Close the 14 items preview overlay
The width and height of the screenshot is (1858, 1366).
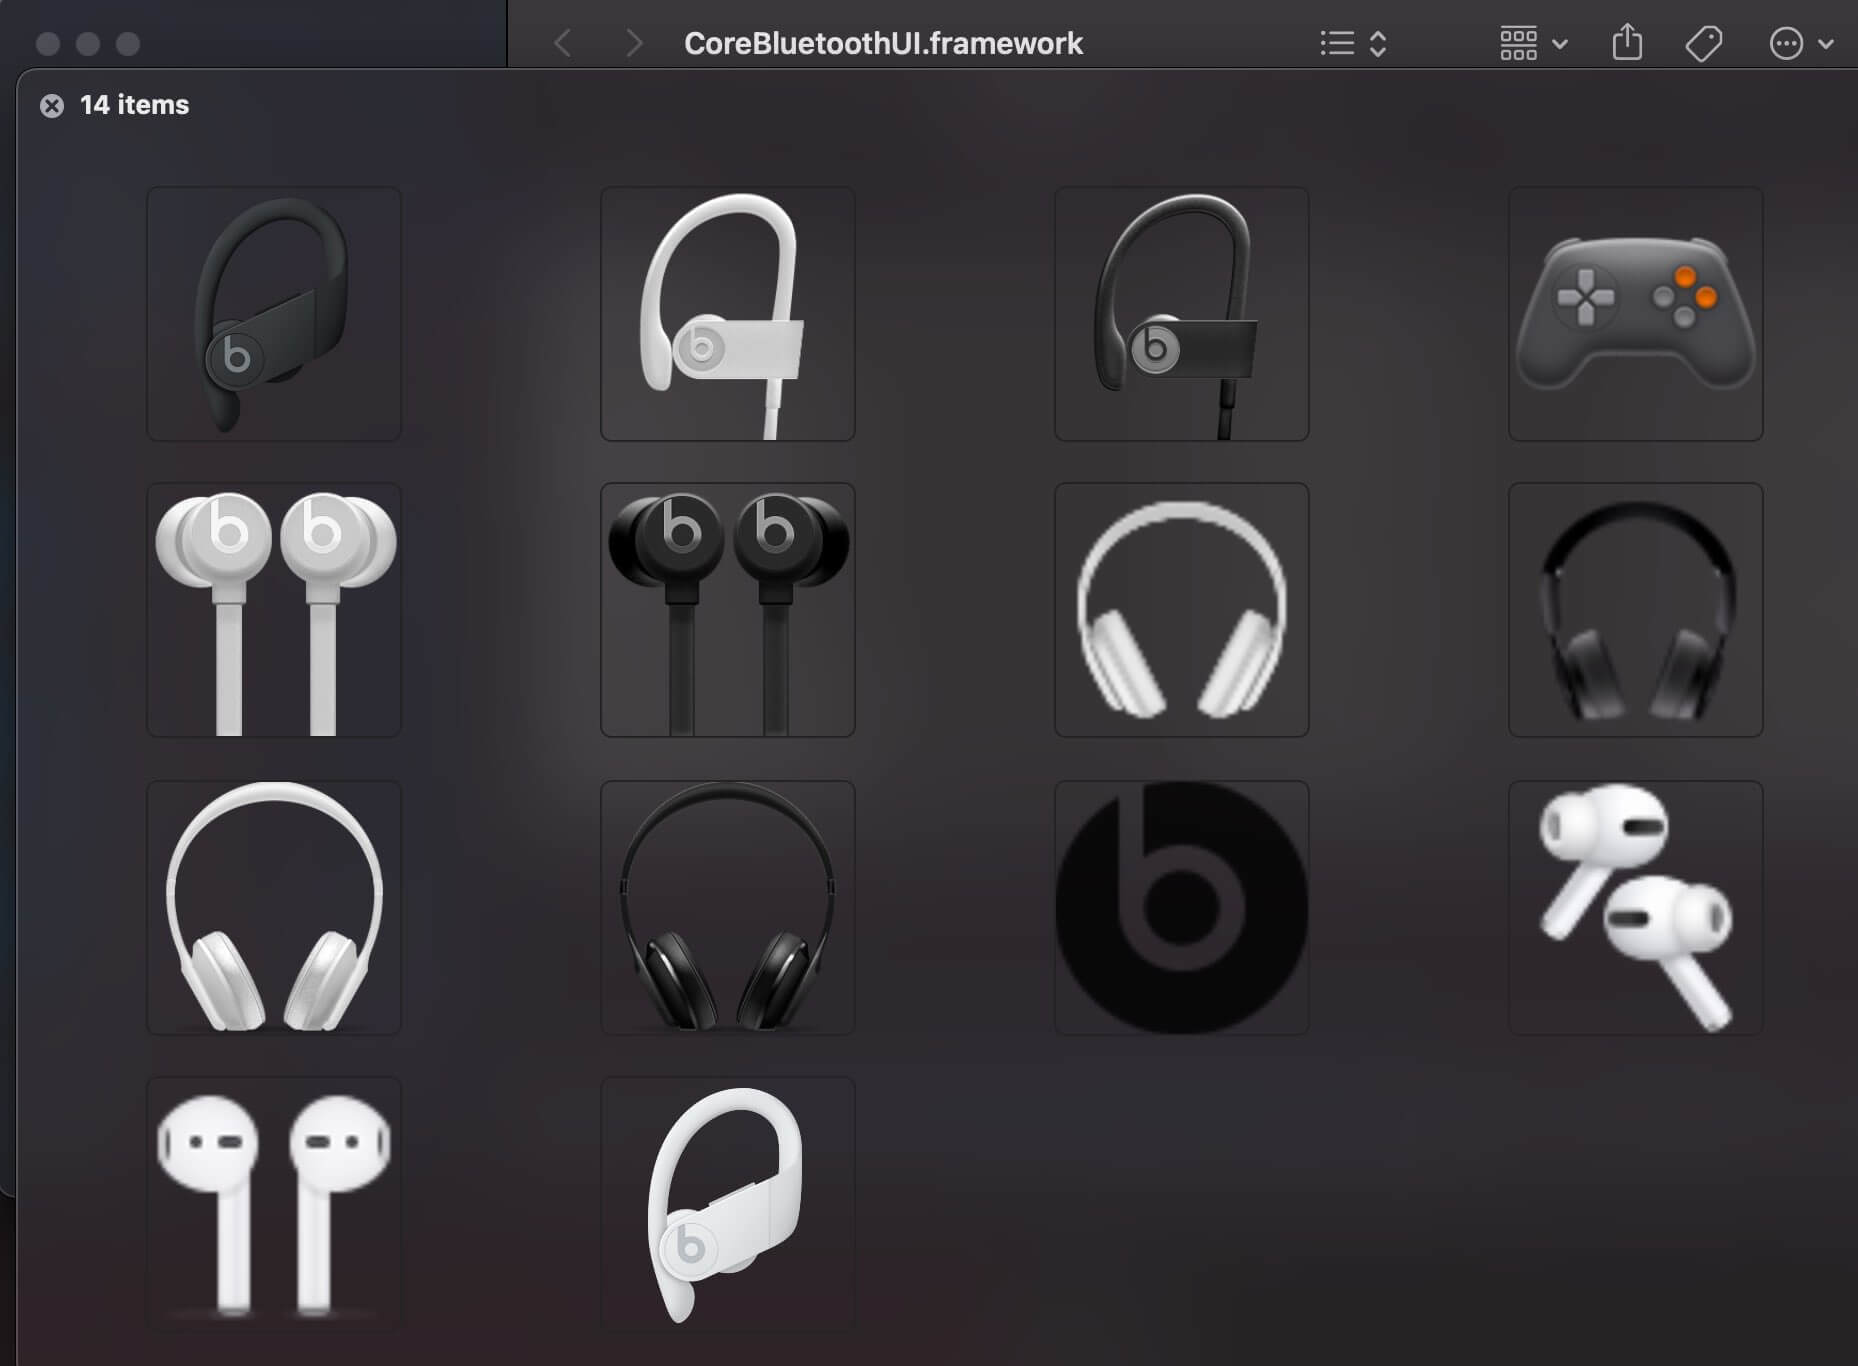point(52,106)
